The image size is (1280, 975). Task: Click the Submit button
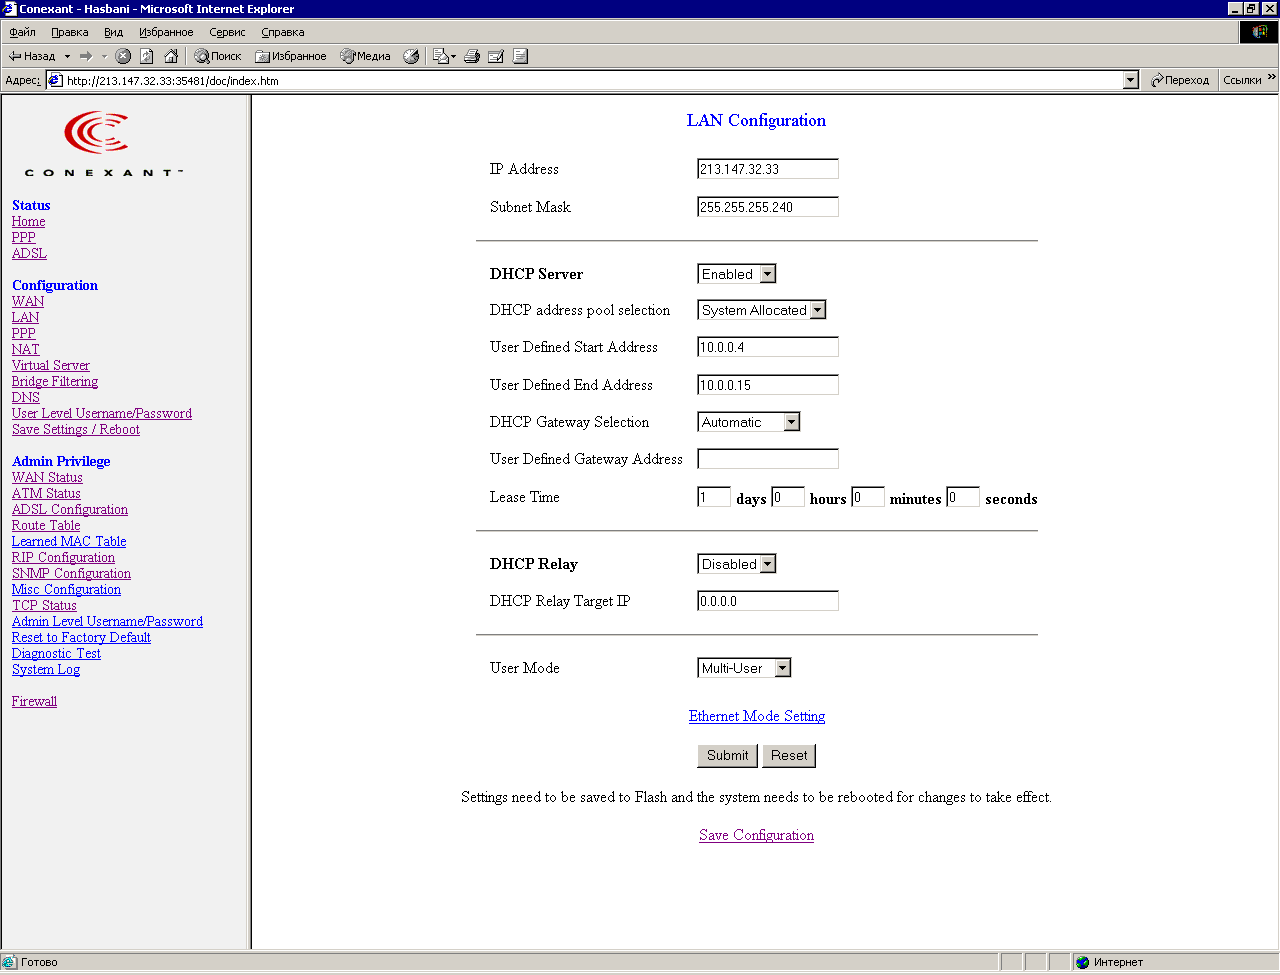(727, 756)
